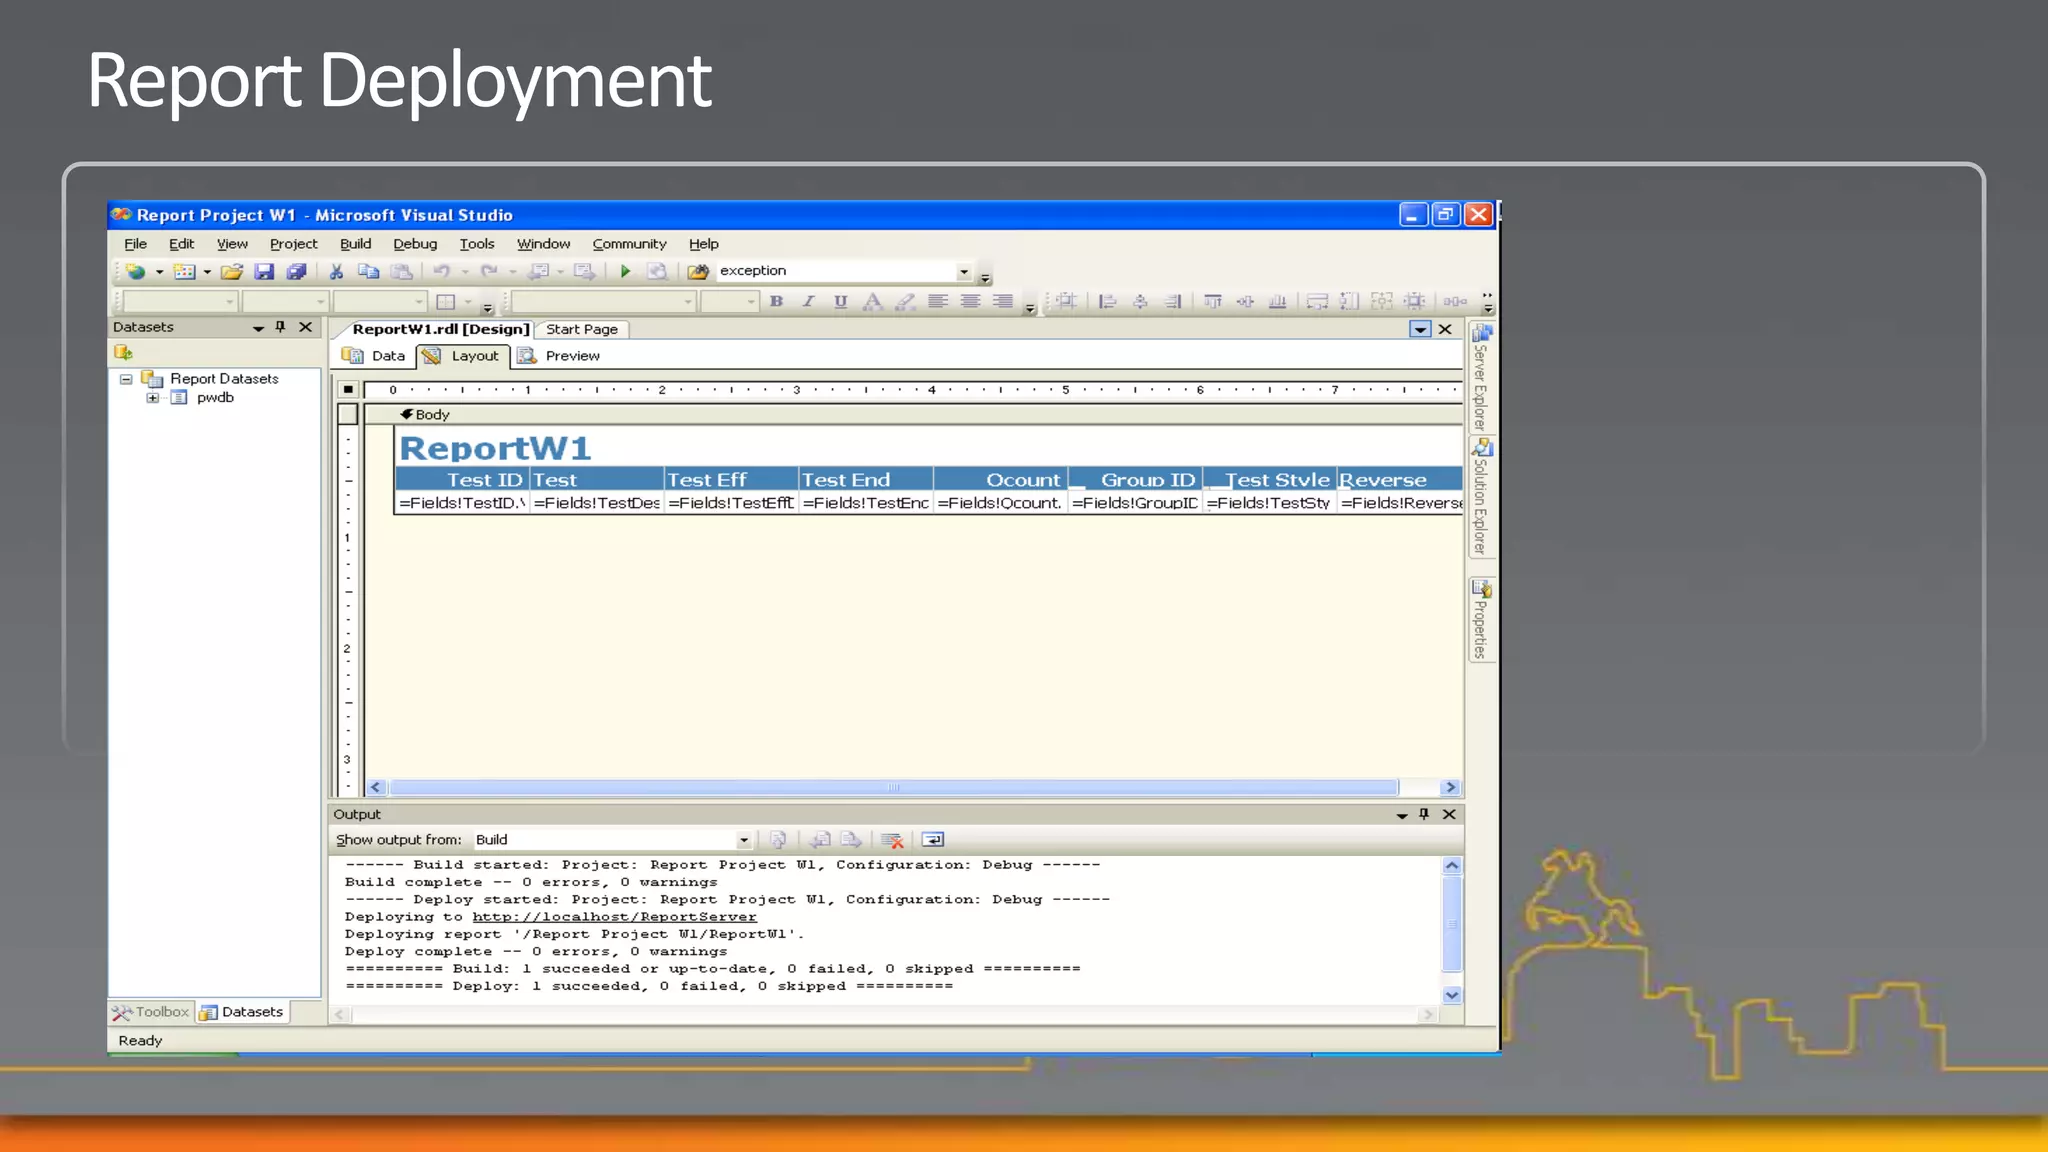Open the New Project dropdown arrow

pos(159,271)
